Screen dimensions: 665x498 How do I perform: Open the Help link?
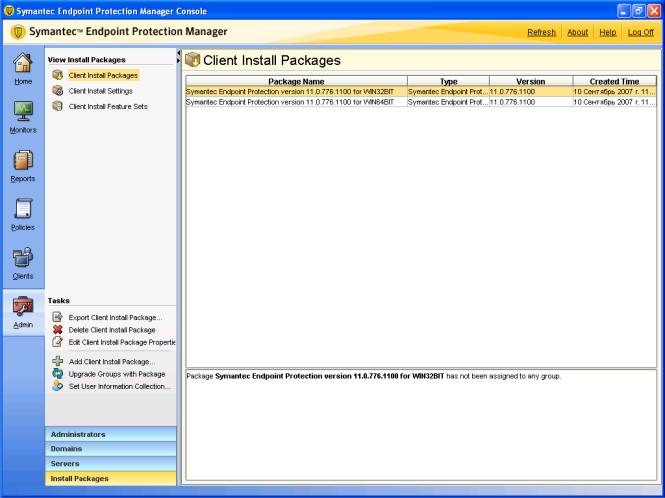point(607,32)
